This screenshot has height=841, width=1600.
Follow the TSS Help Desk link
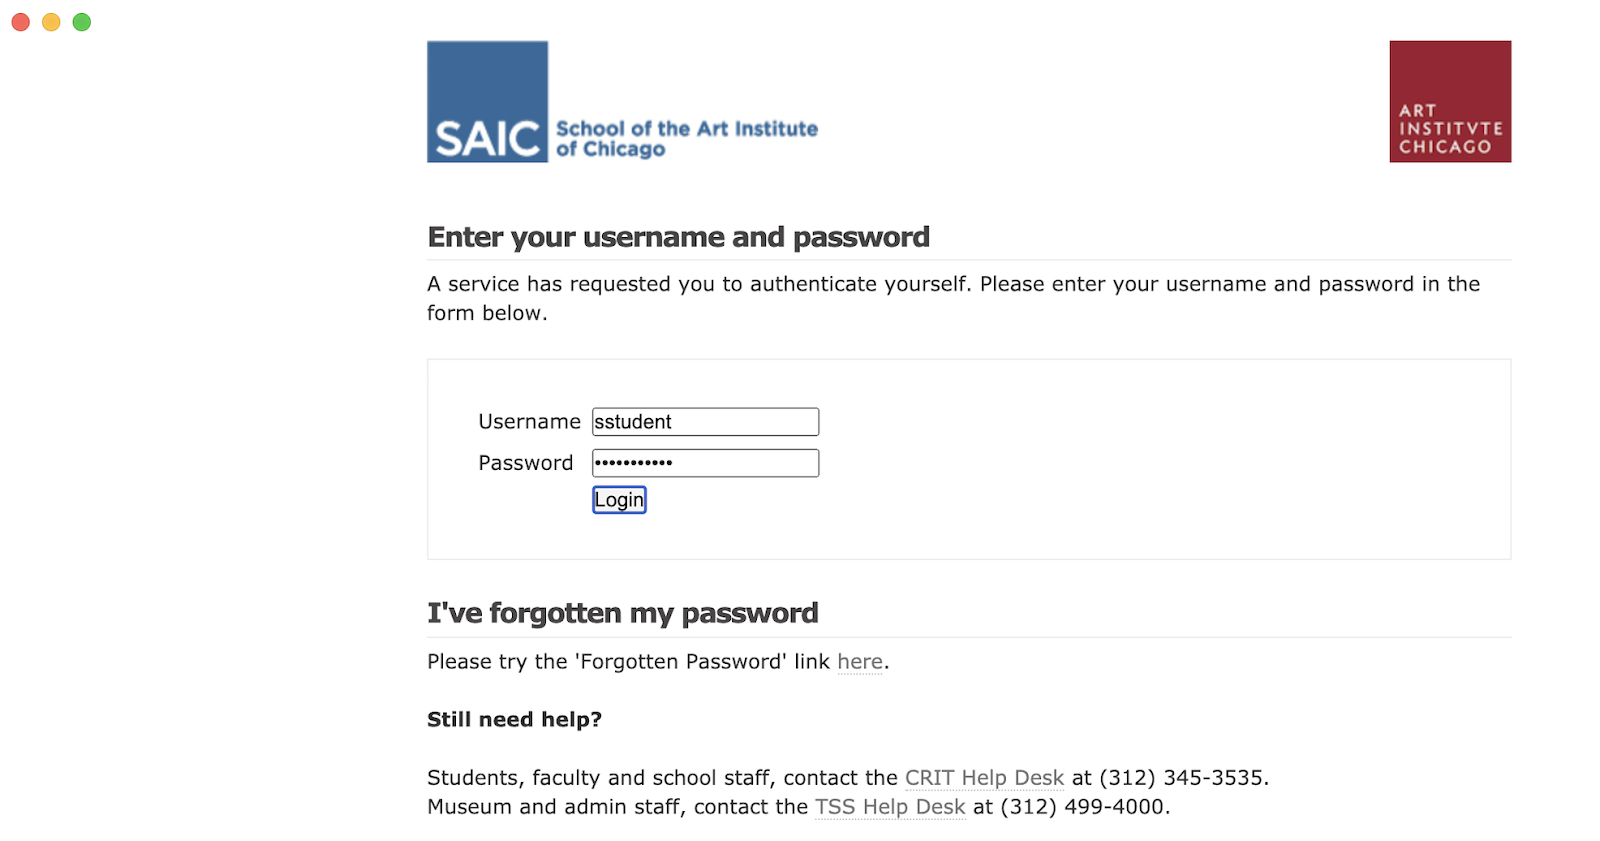(890, 807)
